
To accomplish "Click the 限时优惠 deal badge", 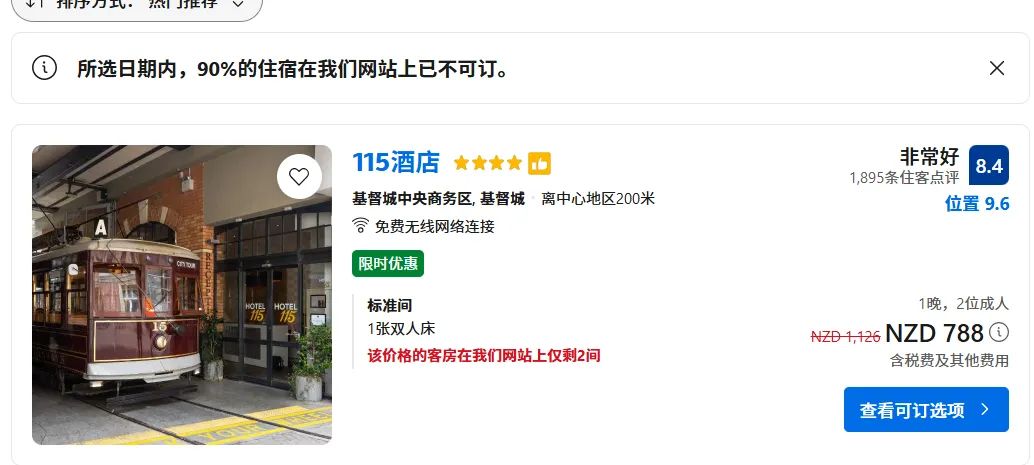I will coord(388,264).
